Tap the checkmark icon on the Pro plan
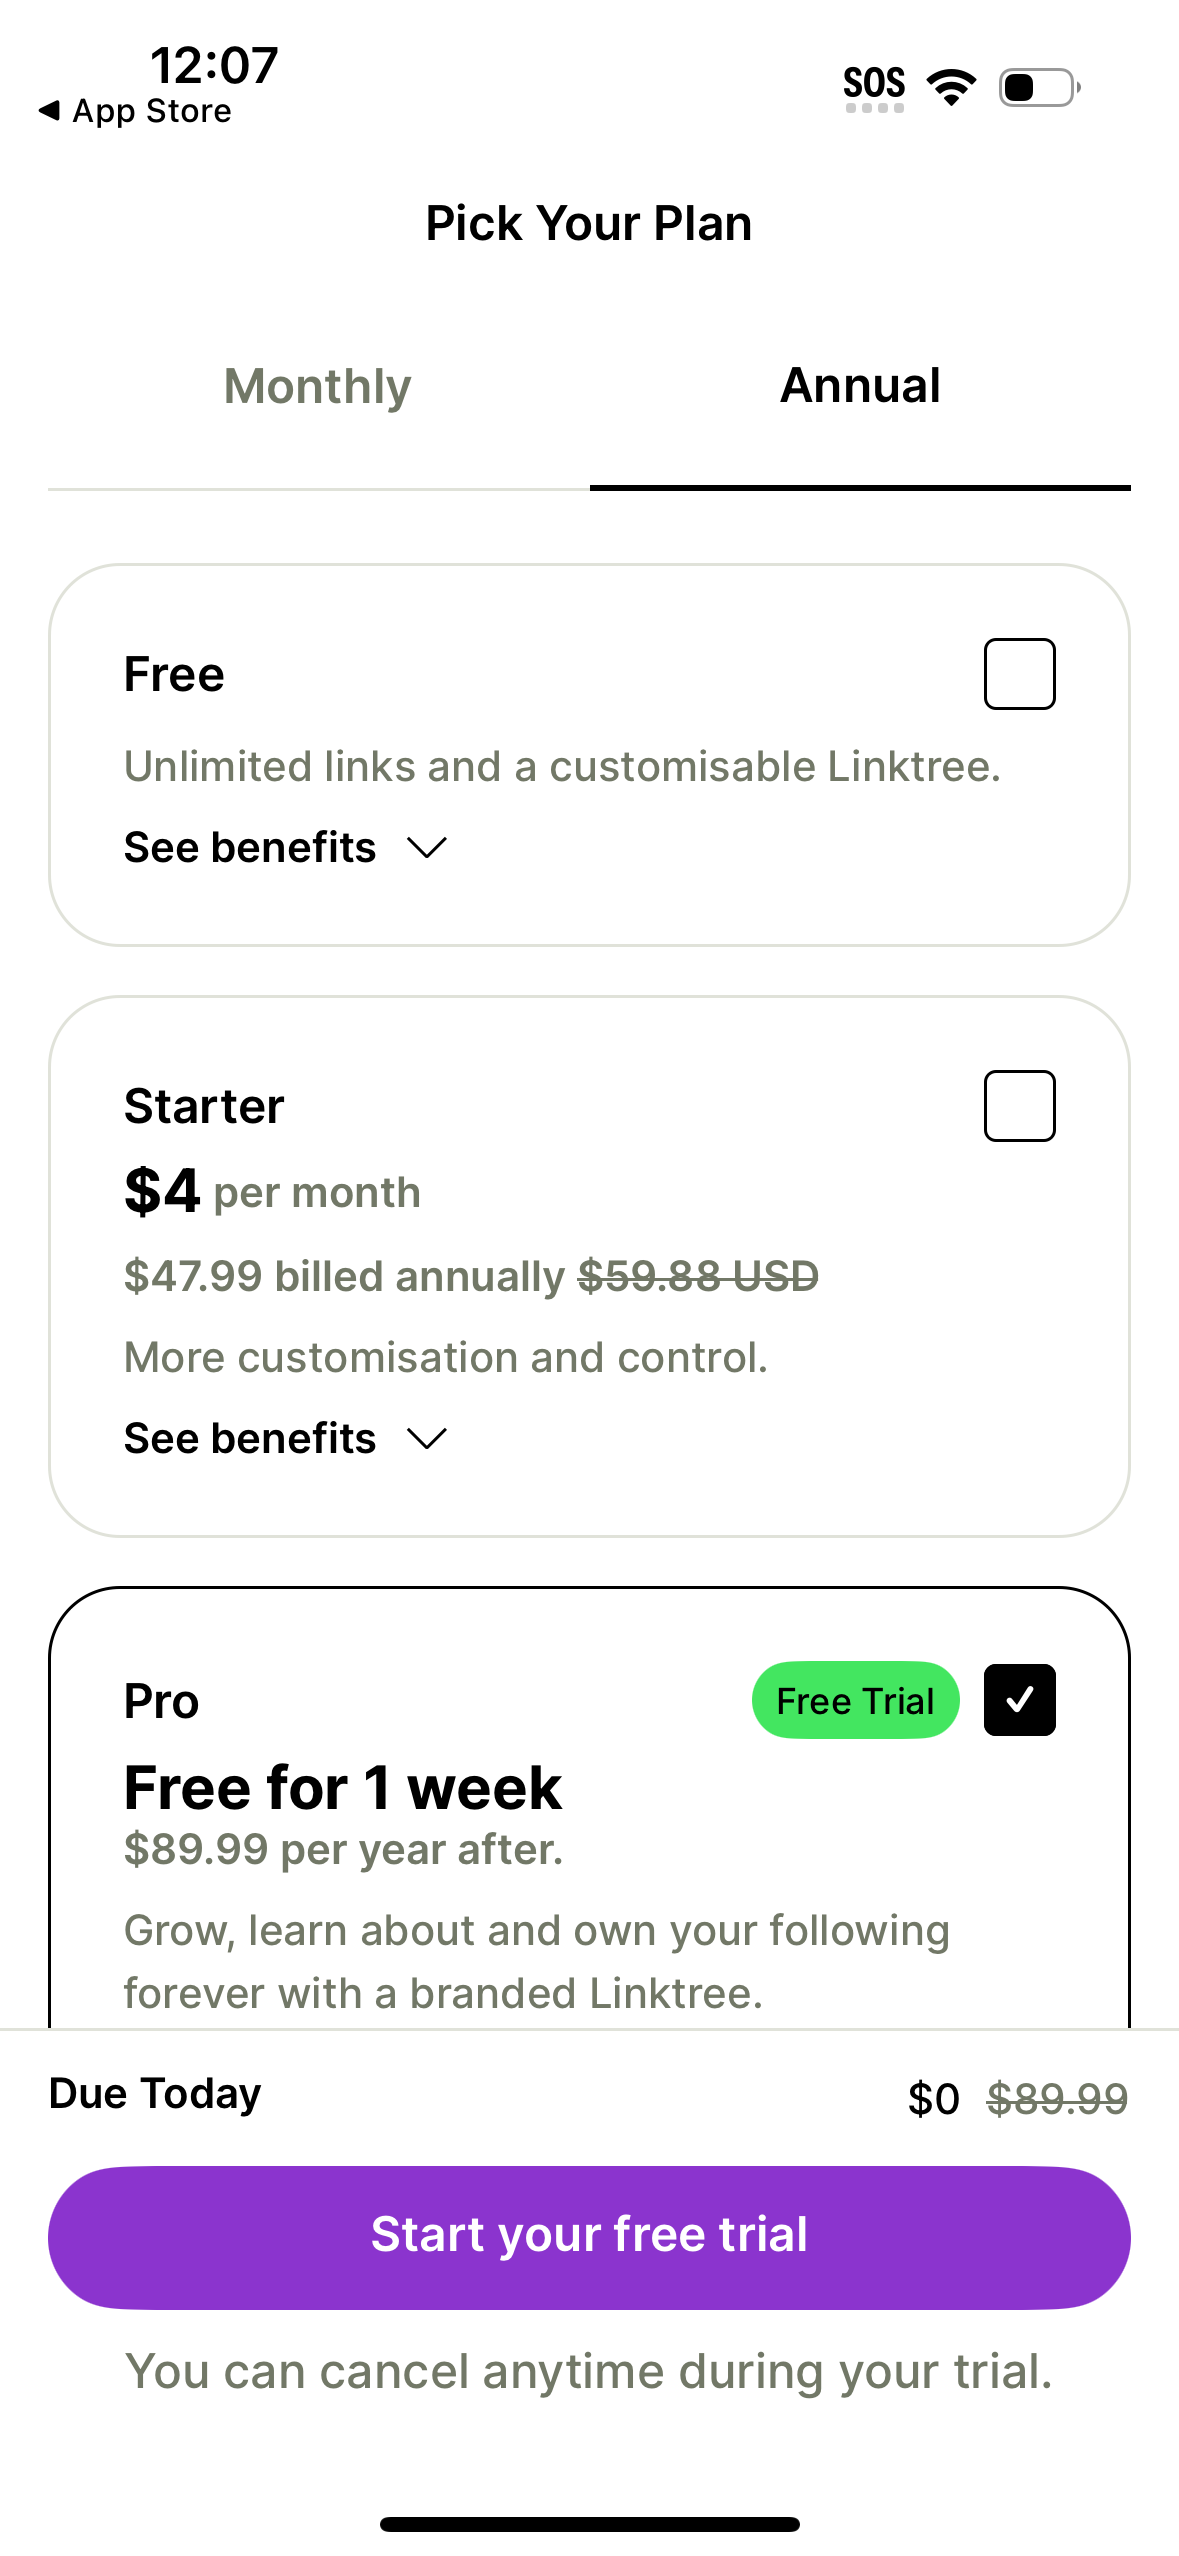Image resolution: width=1179 pixels, height=2556 pixels. [x=1019, y=1700]
